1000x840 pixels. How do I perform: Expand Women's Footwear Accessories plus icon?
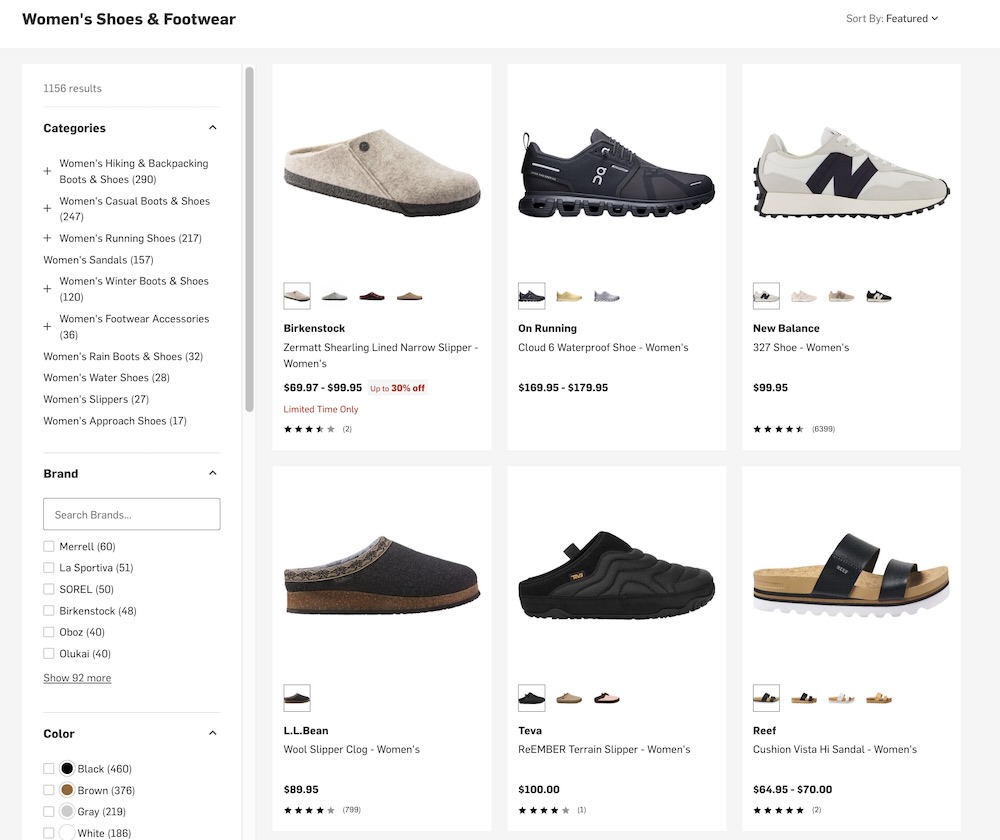47,326
